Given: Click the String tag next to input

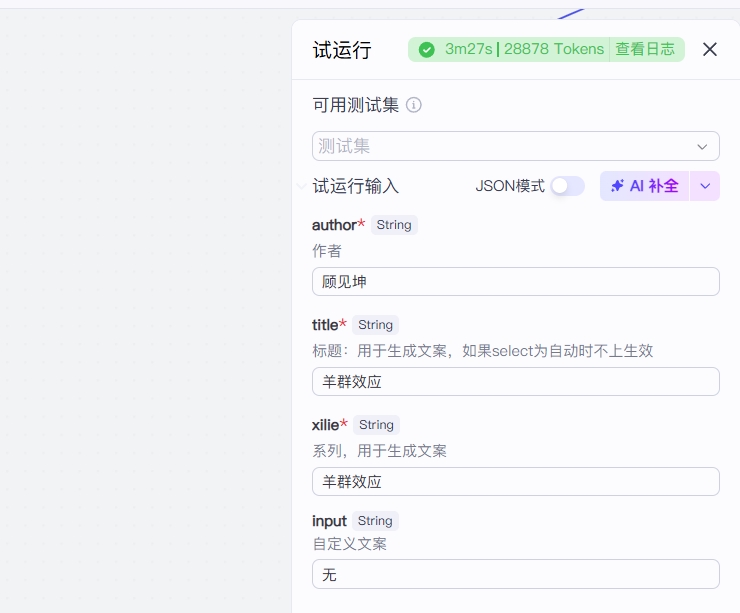Looking at the screenshot, I should tap(375, 521).
